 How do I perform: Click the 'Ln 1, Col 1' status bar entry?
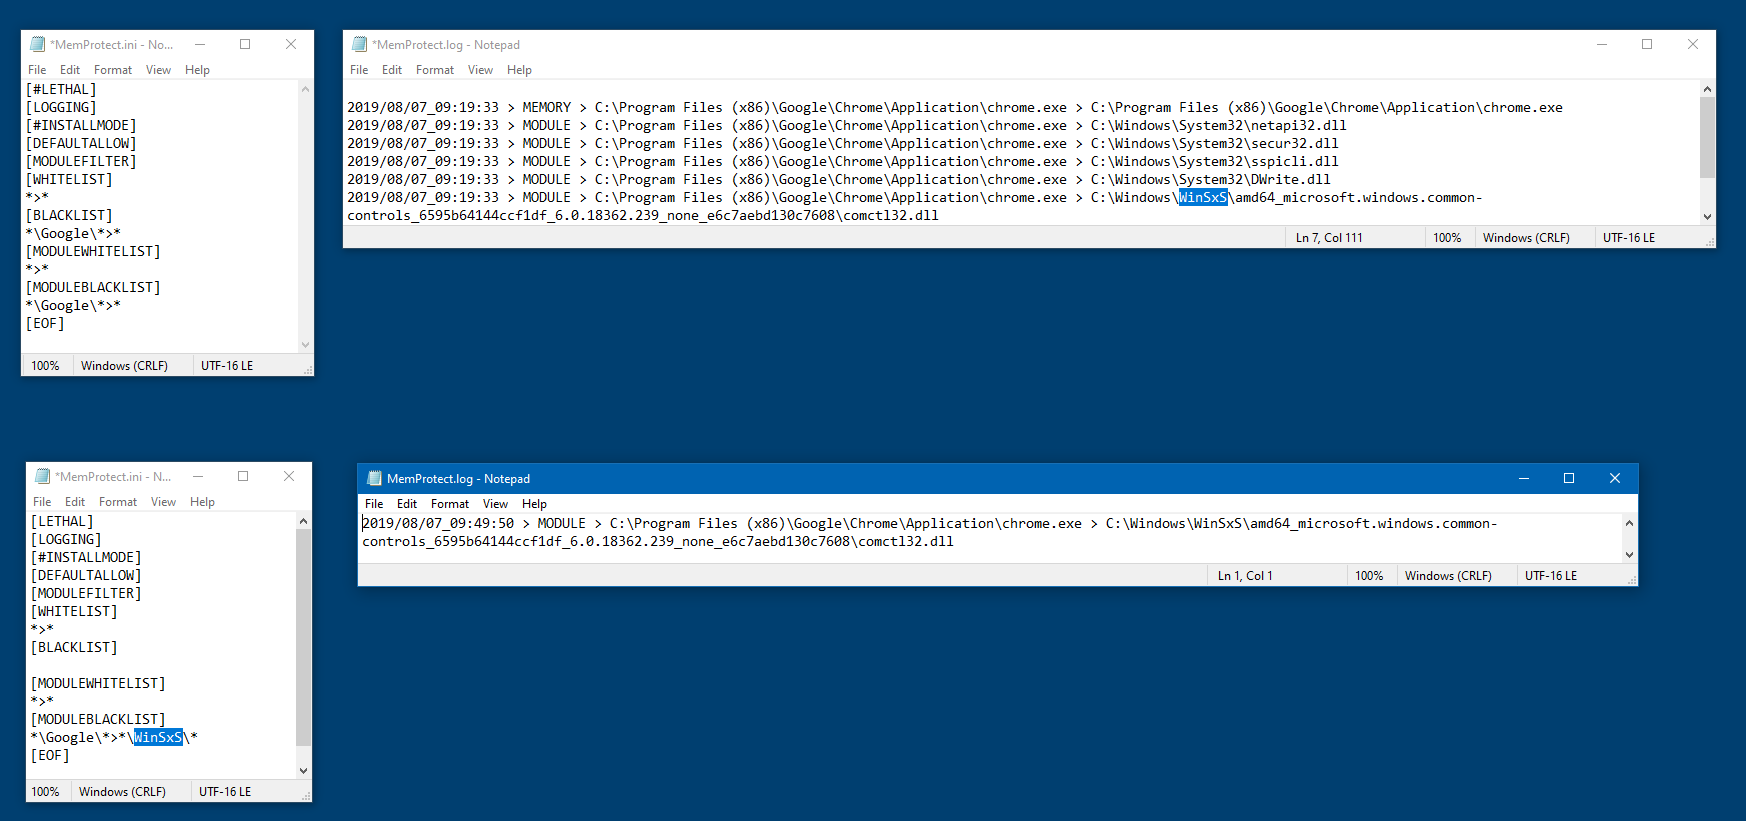tap(1245, 576)
